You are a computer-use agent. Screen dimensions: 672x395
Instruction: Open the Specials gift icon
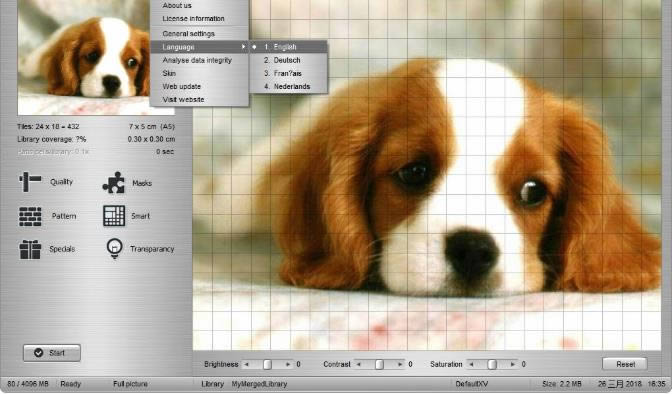click(x=30, y=249)
